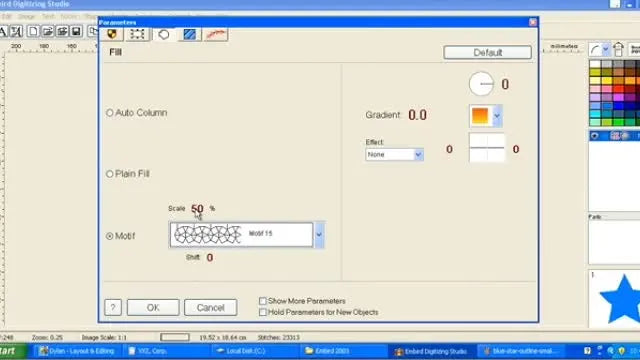Click the angle dial control

[x=481, y=84]
